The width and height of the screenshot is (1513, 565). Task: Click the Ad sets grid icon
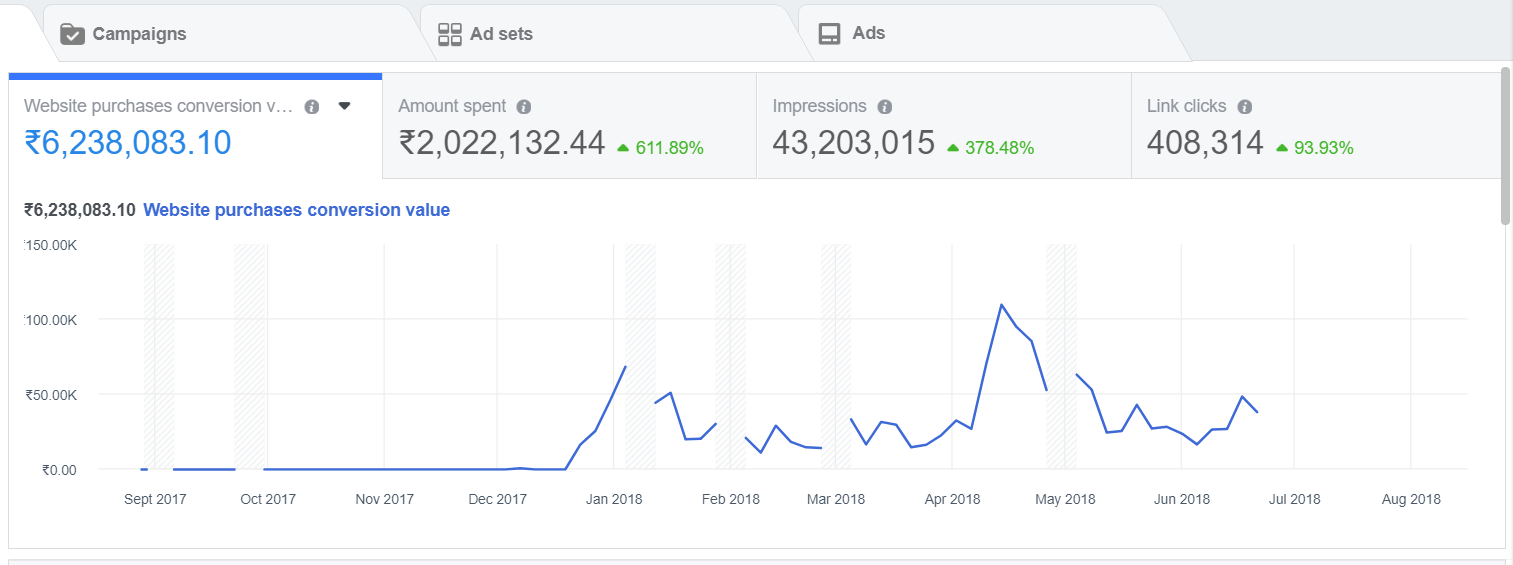[x=450, y=34]
